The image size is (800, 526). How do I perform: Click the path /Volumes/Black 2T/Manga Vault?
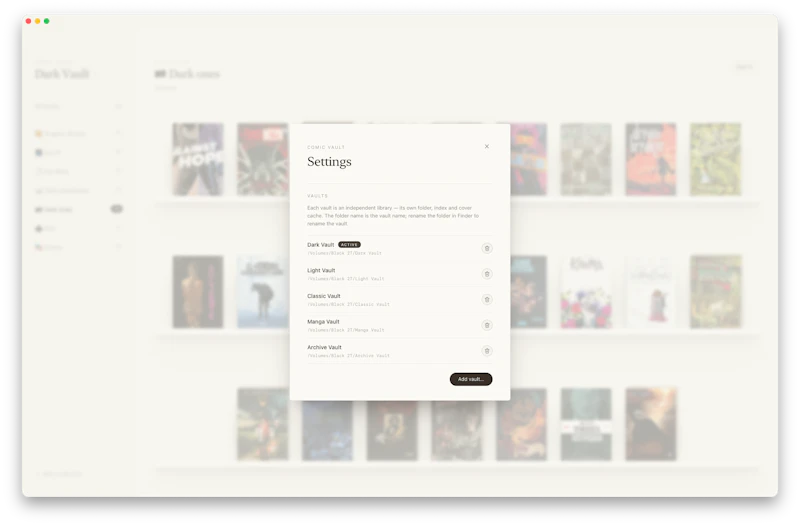coord(345,330)
